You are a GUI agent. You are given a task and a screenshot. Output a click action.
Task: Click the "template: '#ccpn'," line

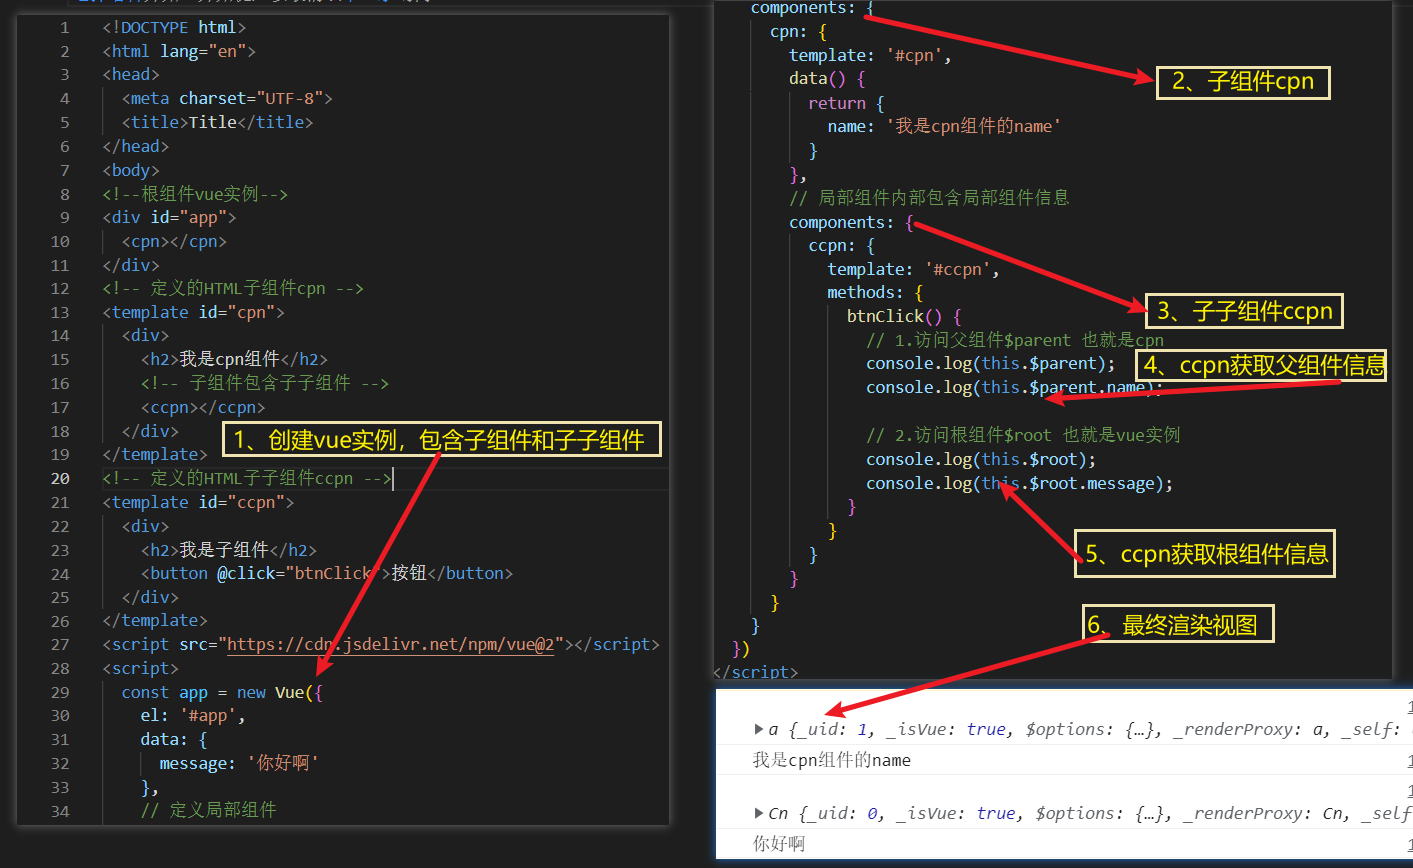(x=913, y=269)
